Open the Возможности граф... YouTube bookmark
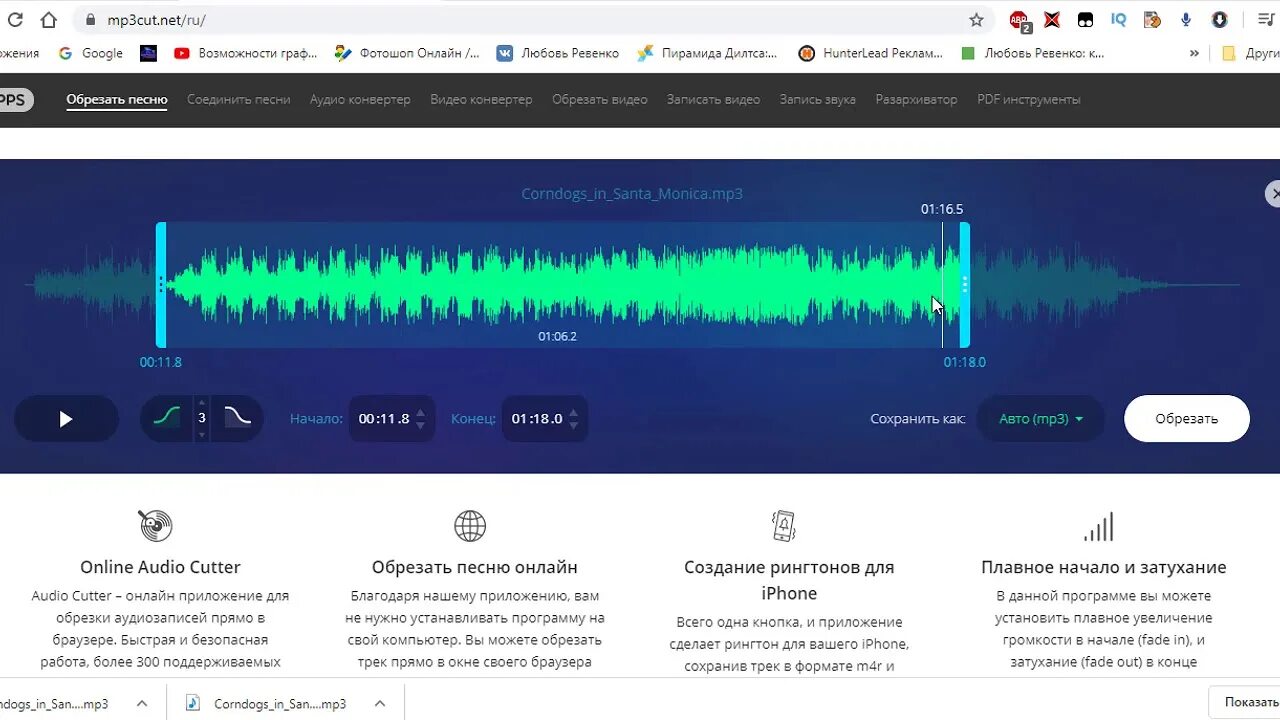Screen dimensions: 1280x720 [246, 53]
